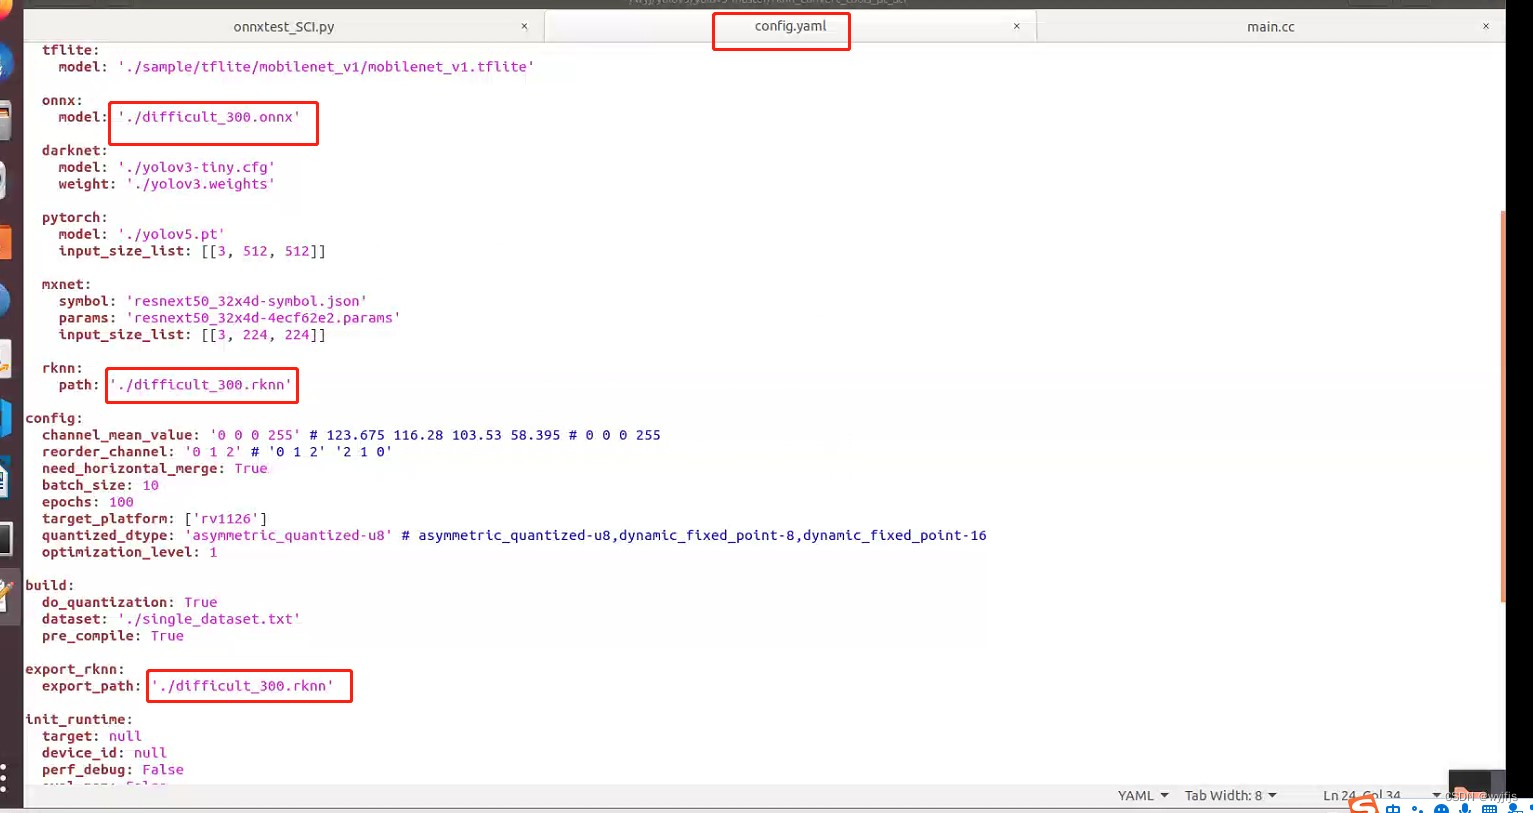Click the pre_compile True value
The height and width of the screenshot is (813, 1533).
(167, 636)
